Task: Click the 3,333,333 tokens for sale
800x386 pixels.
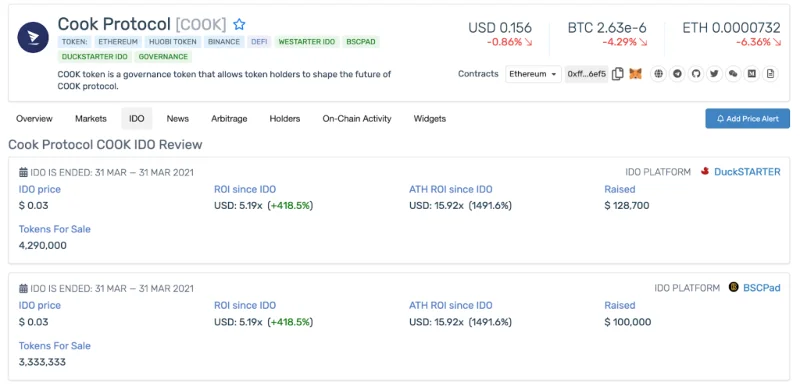Action: (42, 362)
